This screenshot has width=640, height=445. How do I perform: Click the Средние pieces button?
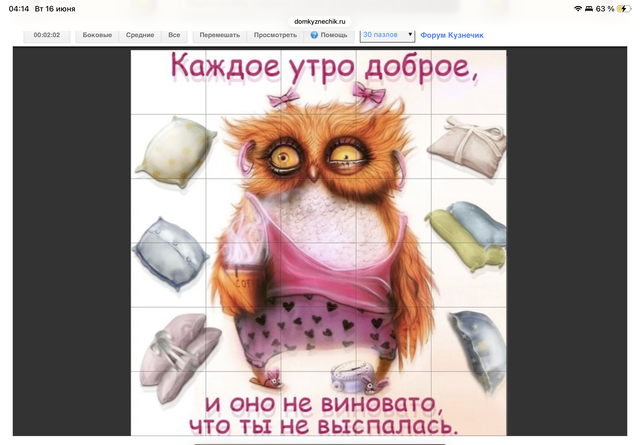coord(140,36)
